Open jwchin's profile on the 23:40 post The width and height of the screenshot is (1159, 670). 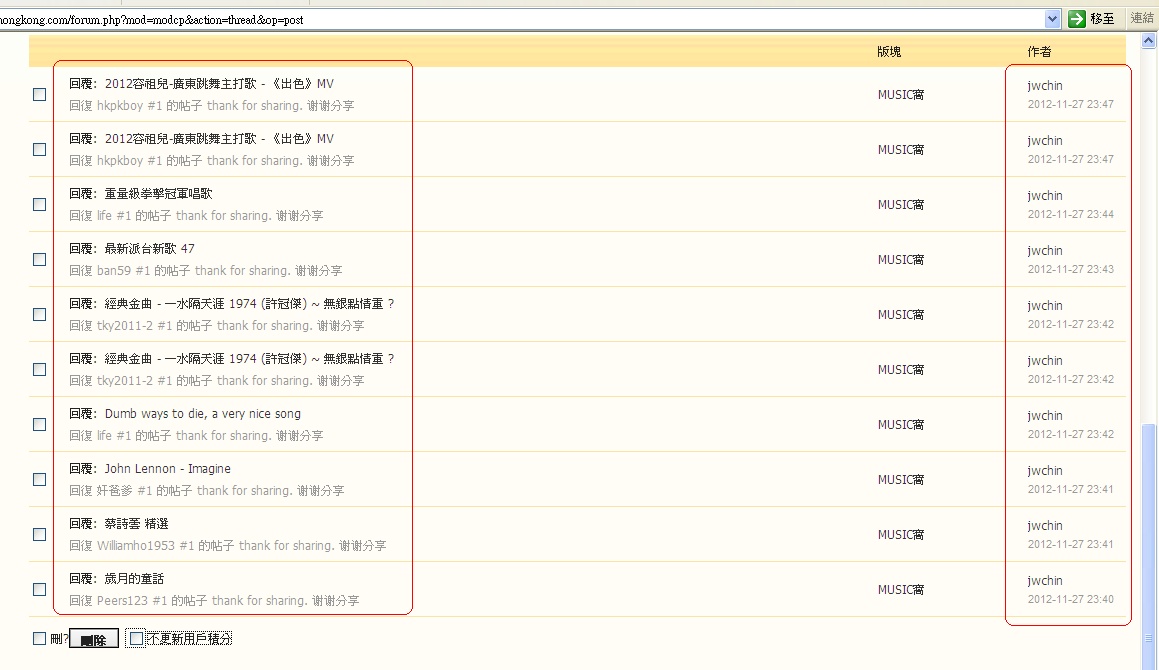1045,581
